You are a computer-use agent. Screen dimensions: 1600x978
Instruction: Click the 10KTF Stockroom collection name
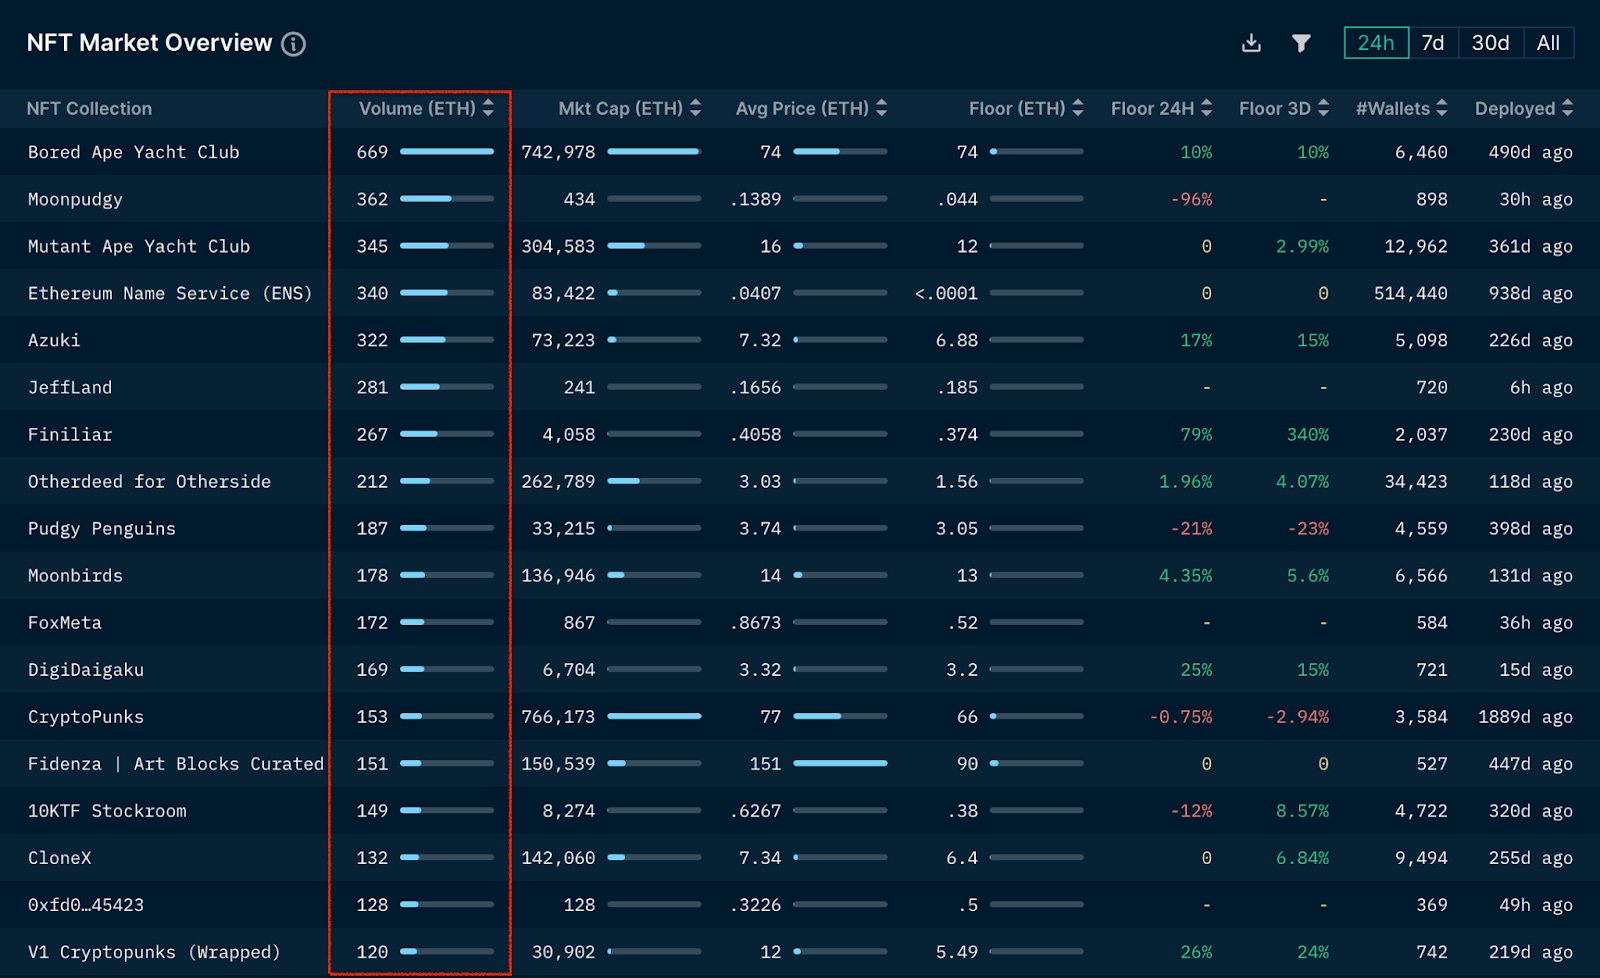107,810
